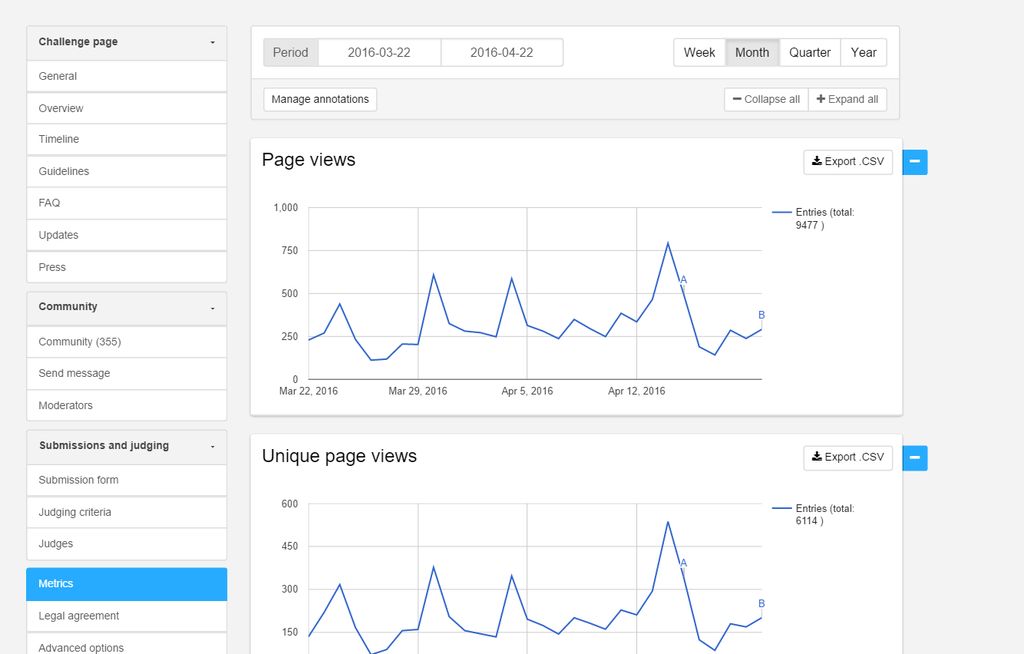This screenshot has width=1024, height=654.
Task: Open Community (355) members list
Action: pos(127,342)
